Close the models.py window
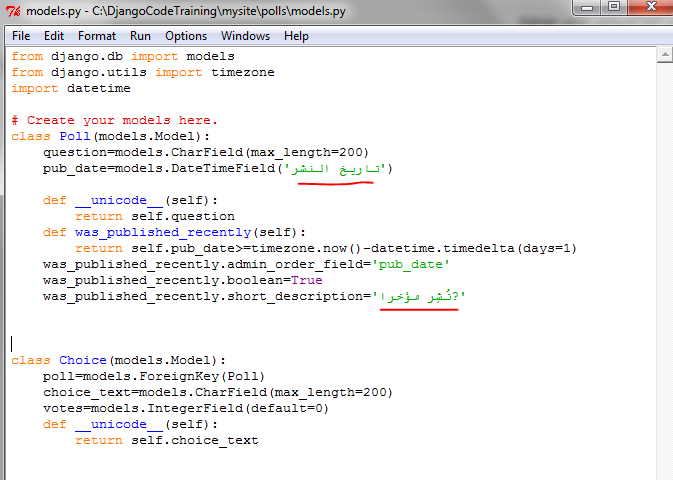 coord(651,7)
